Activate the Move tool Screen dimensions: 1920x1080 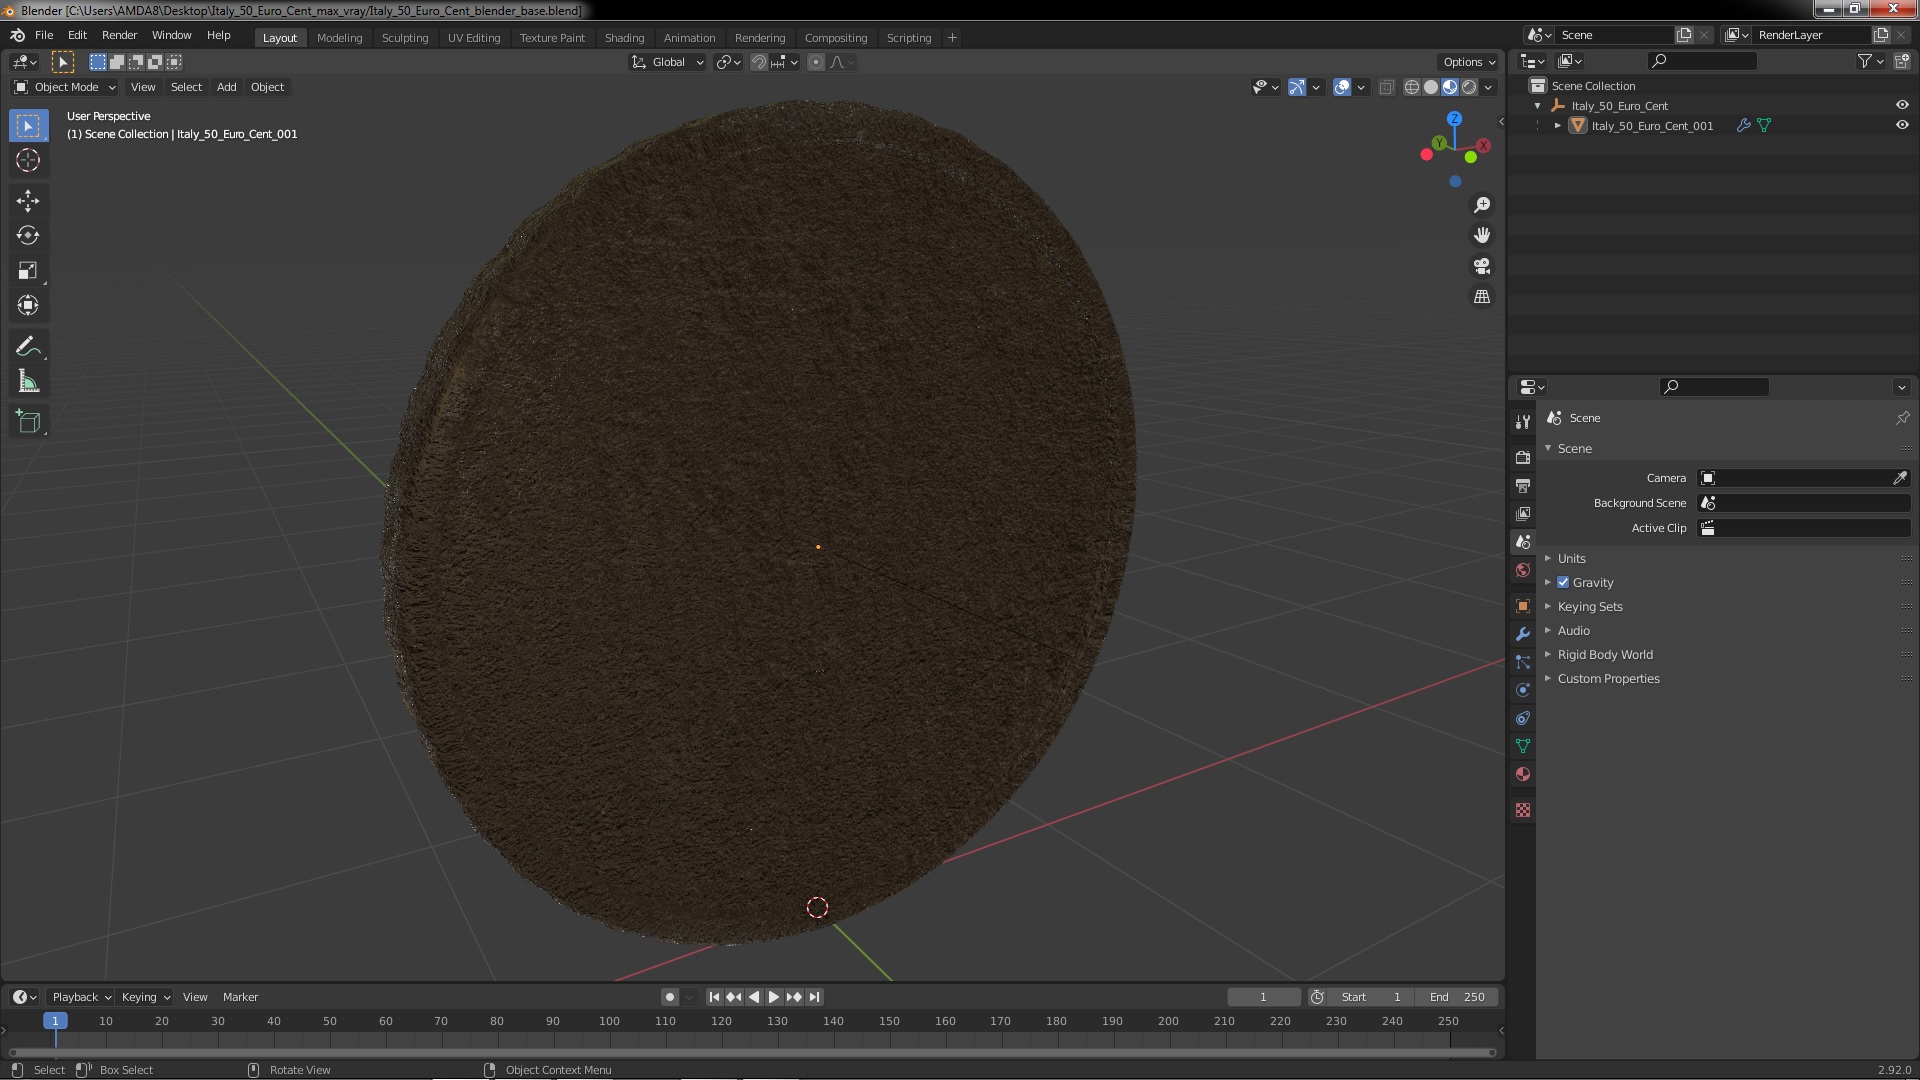(28, 201)
